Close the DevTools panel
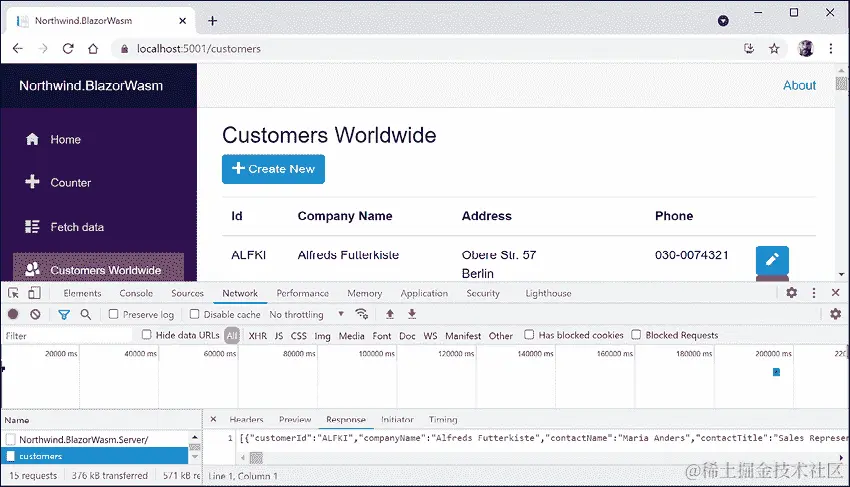This screenshot has width=850, height=487. click(x=835, y=293)
